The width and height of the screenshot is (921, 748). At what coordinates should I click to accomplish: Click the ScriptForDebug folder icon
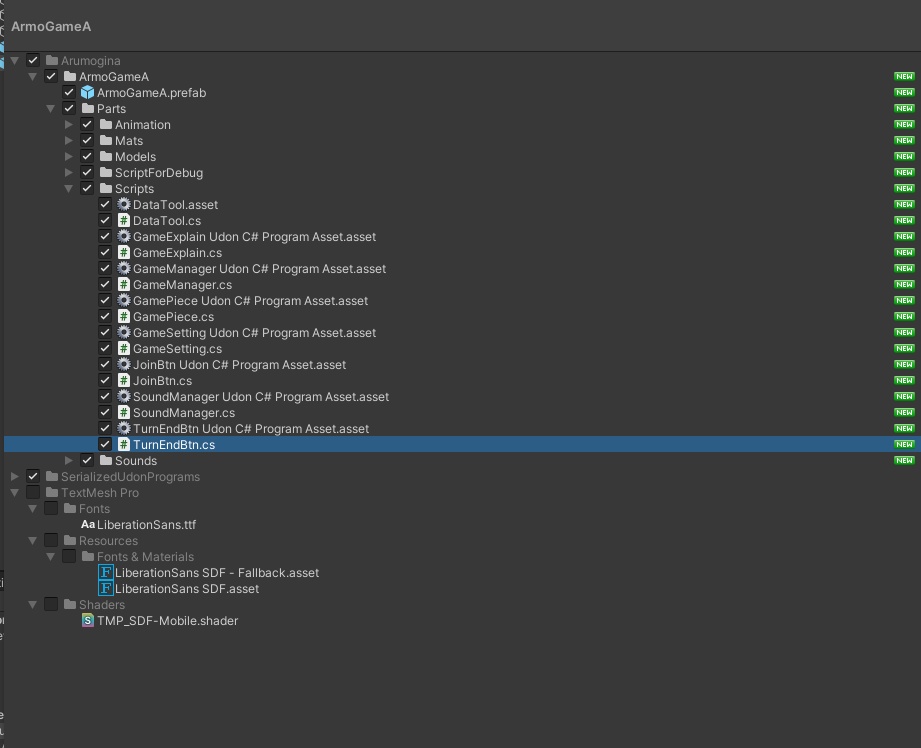coord(106,172)
